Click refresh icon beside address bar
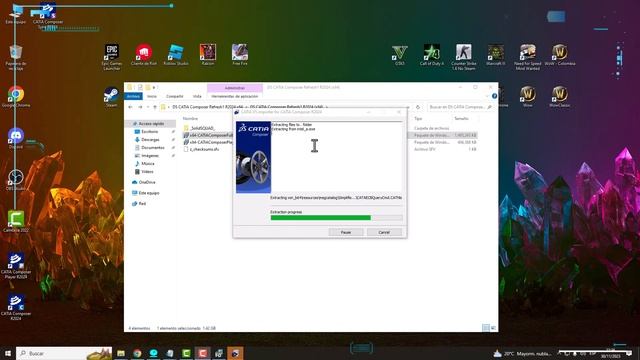Screen dimensions: 640x360 coord(418,107)
